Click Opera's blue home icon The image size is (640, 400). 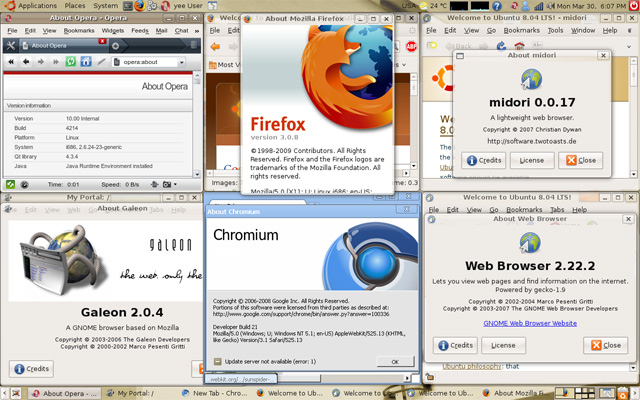pos(87,62)
